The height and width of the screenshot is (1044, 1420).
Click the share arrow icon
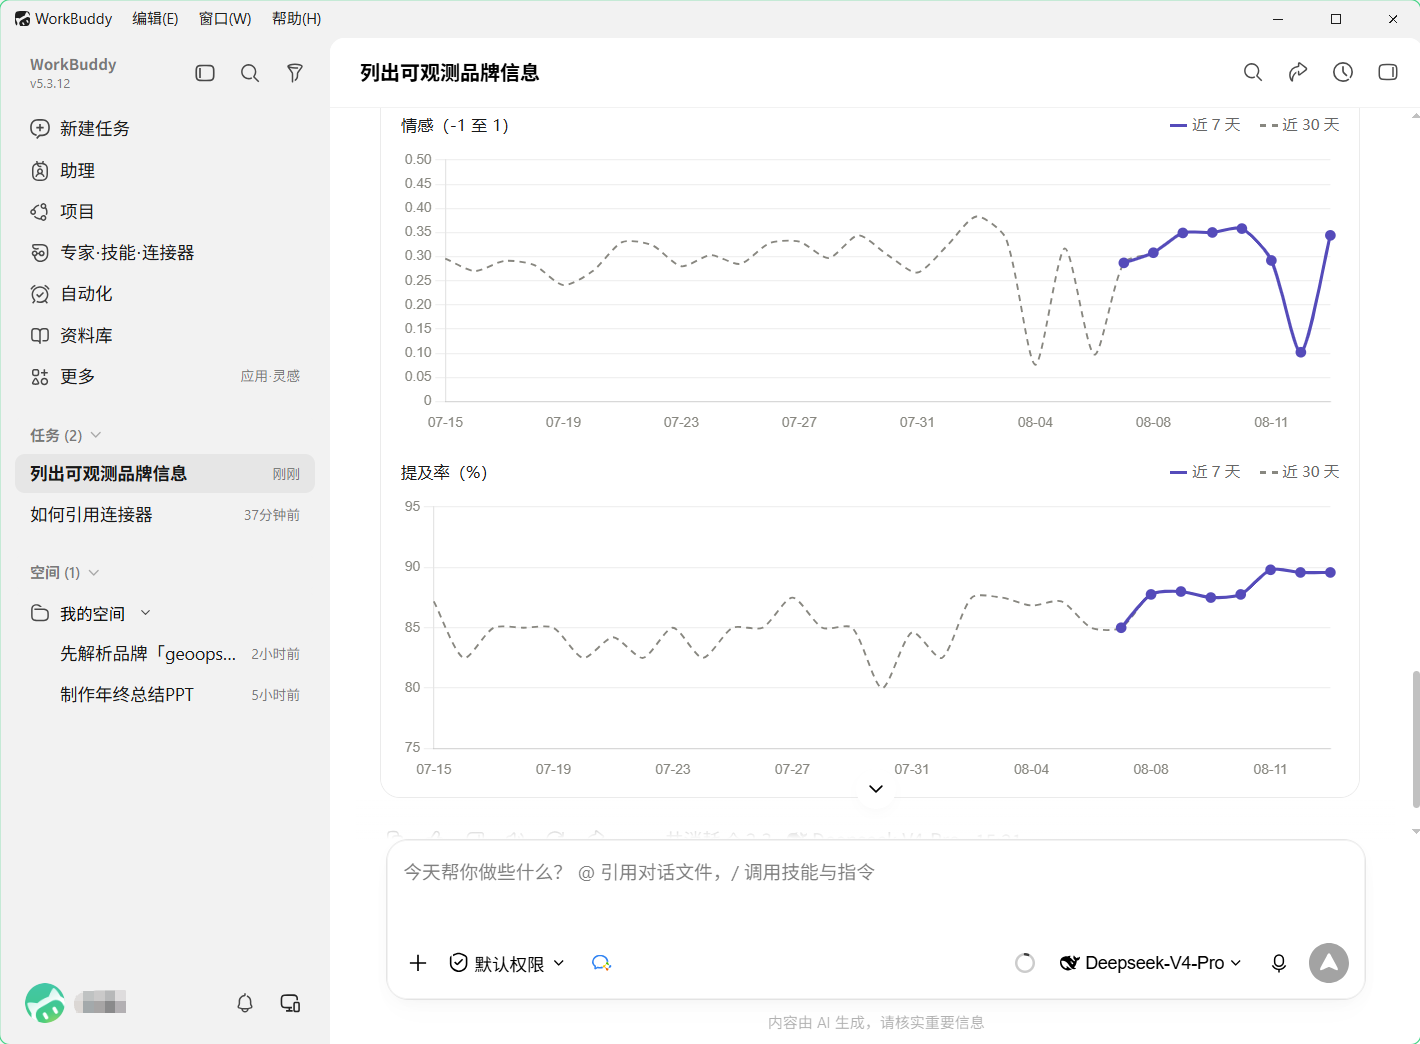click(x=1298, y=72)
